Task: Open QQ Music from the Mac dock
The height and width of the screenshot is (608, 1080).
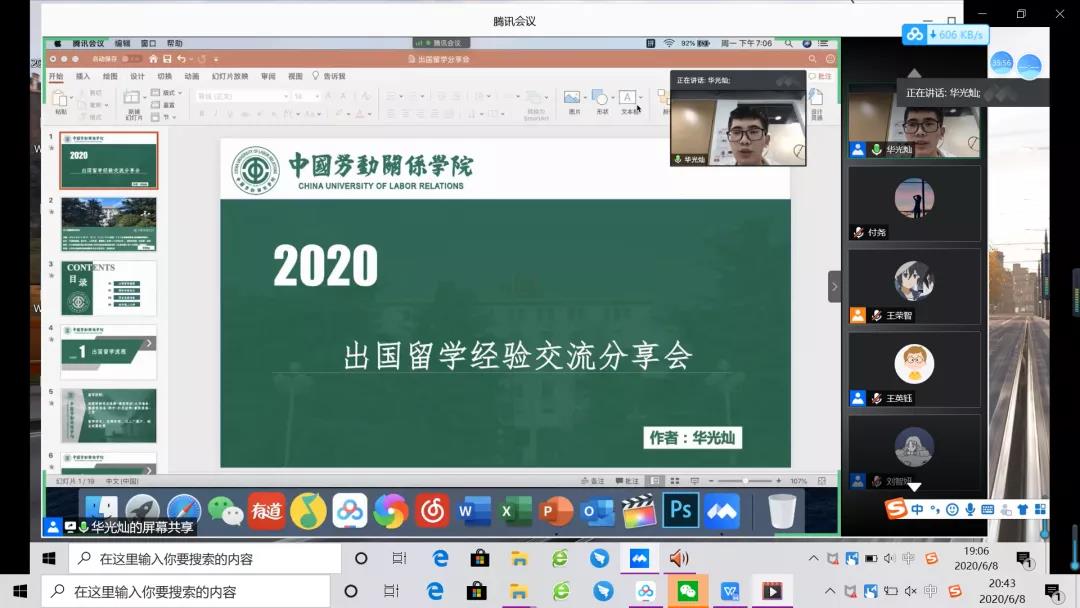Action: point(308,511)
